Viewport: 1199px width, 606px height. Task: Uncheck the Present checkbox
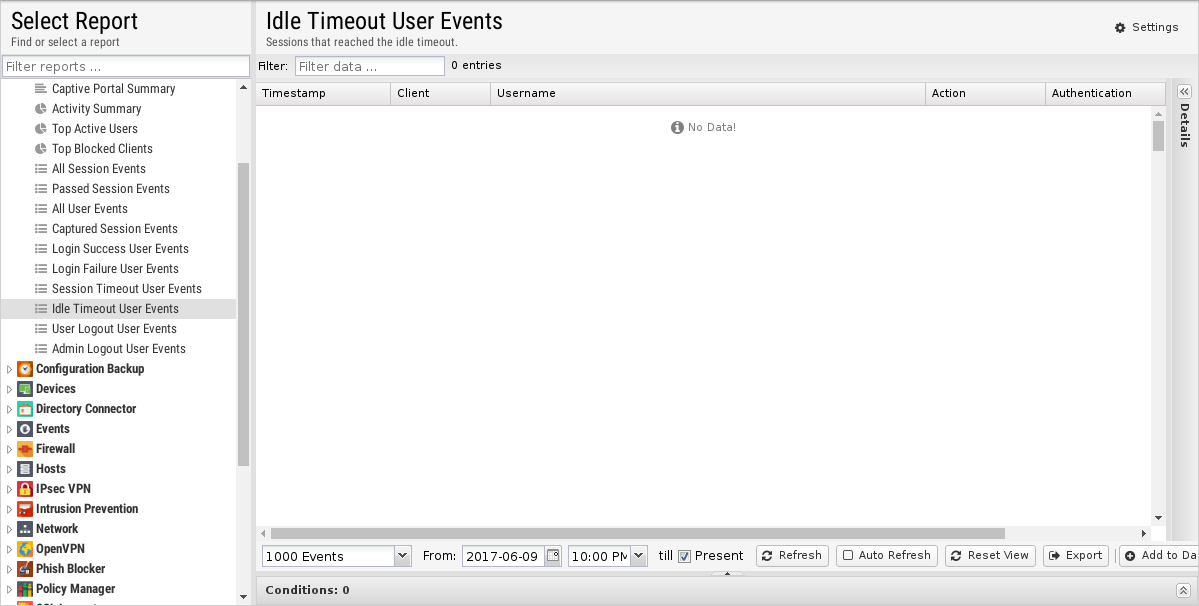(684, 556)
